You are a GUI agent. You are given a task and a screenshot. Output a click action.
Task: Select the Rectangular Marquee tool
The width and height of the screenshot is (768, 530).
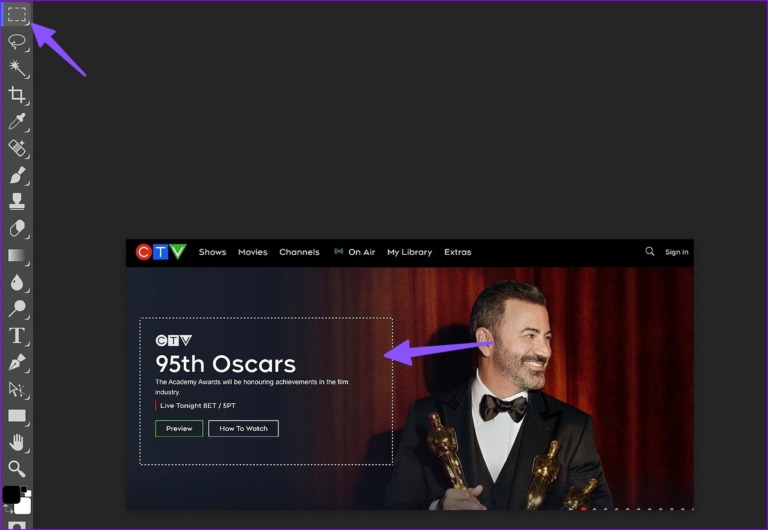tap(17, 14)
